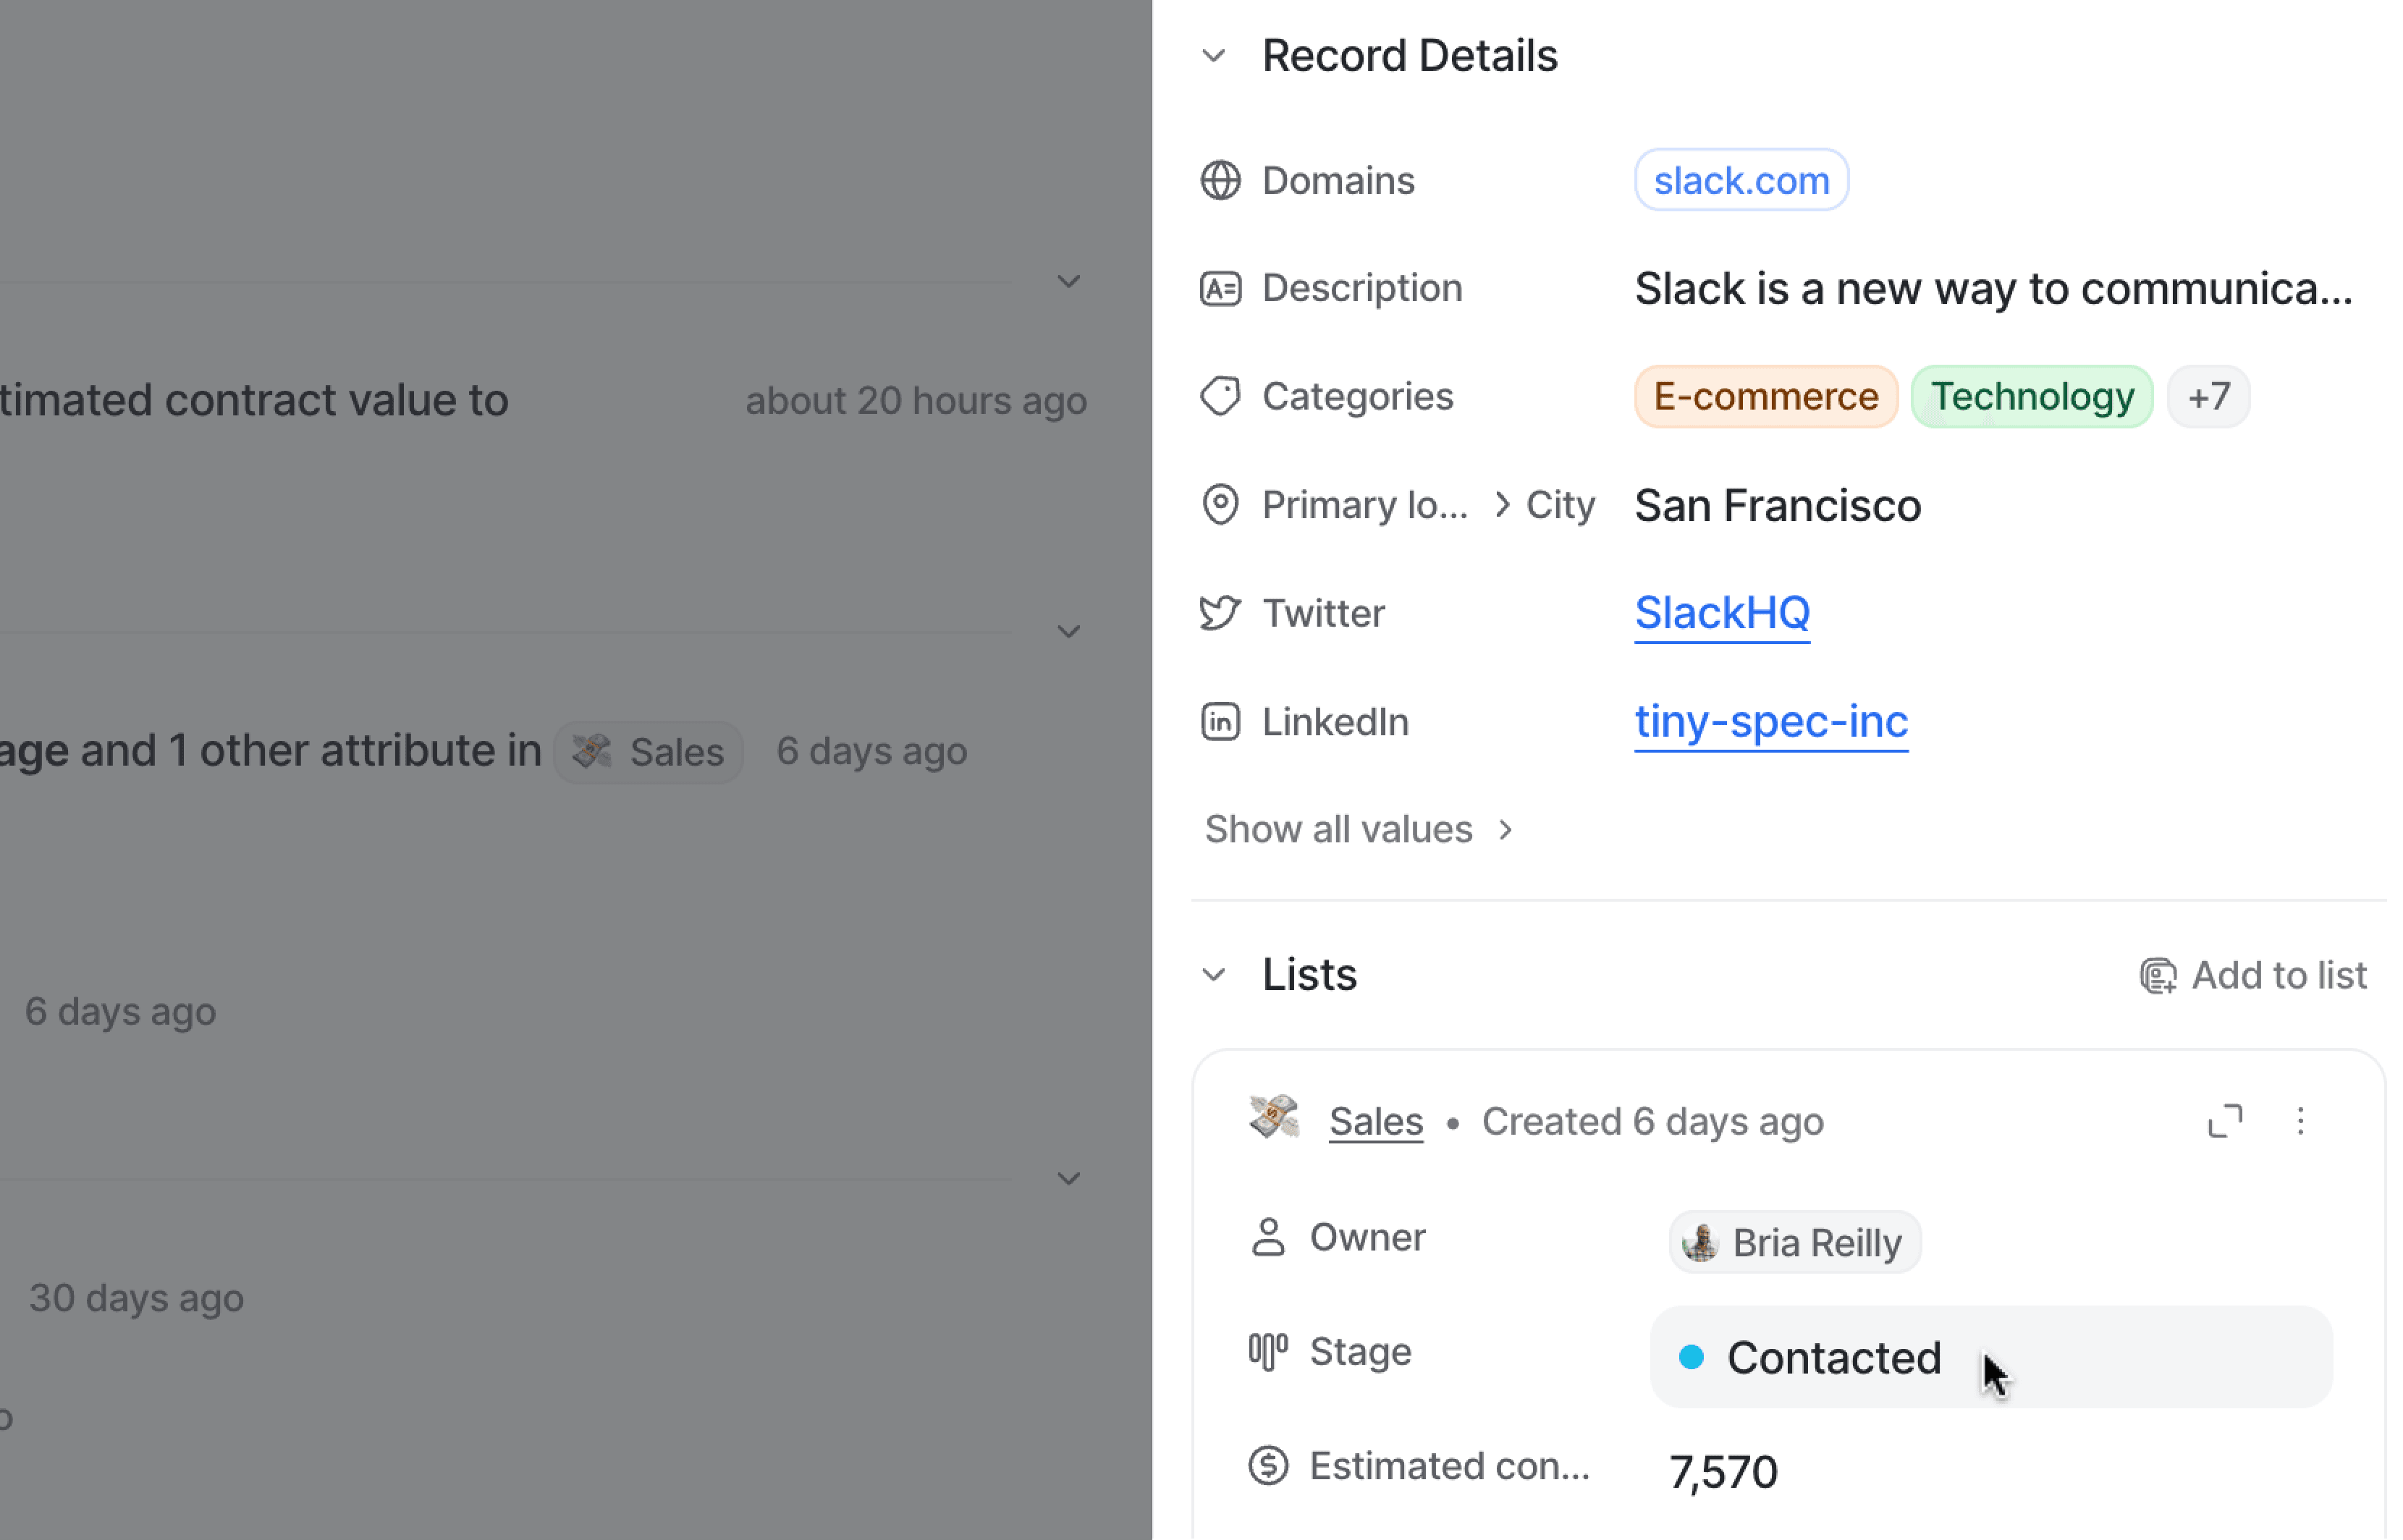Click the Twitter bird icon
The width and height of the screenshot is (2403, 1540).
coord(1220,613)
